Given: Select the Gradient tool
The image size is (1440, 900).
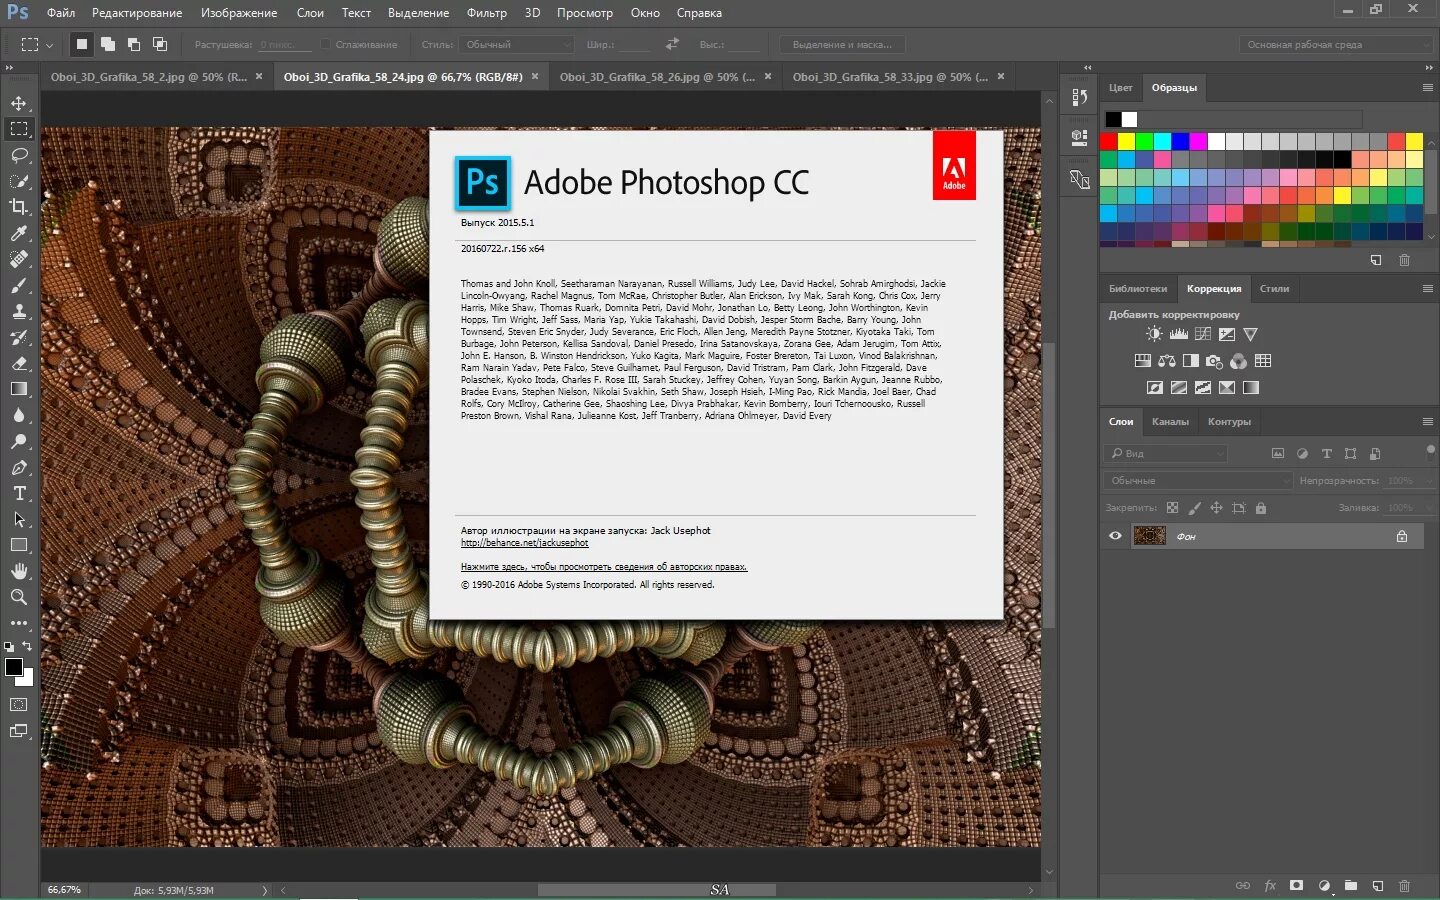Looking at the screenshot, I should pyautogui.click(x=19, y=389).
